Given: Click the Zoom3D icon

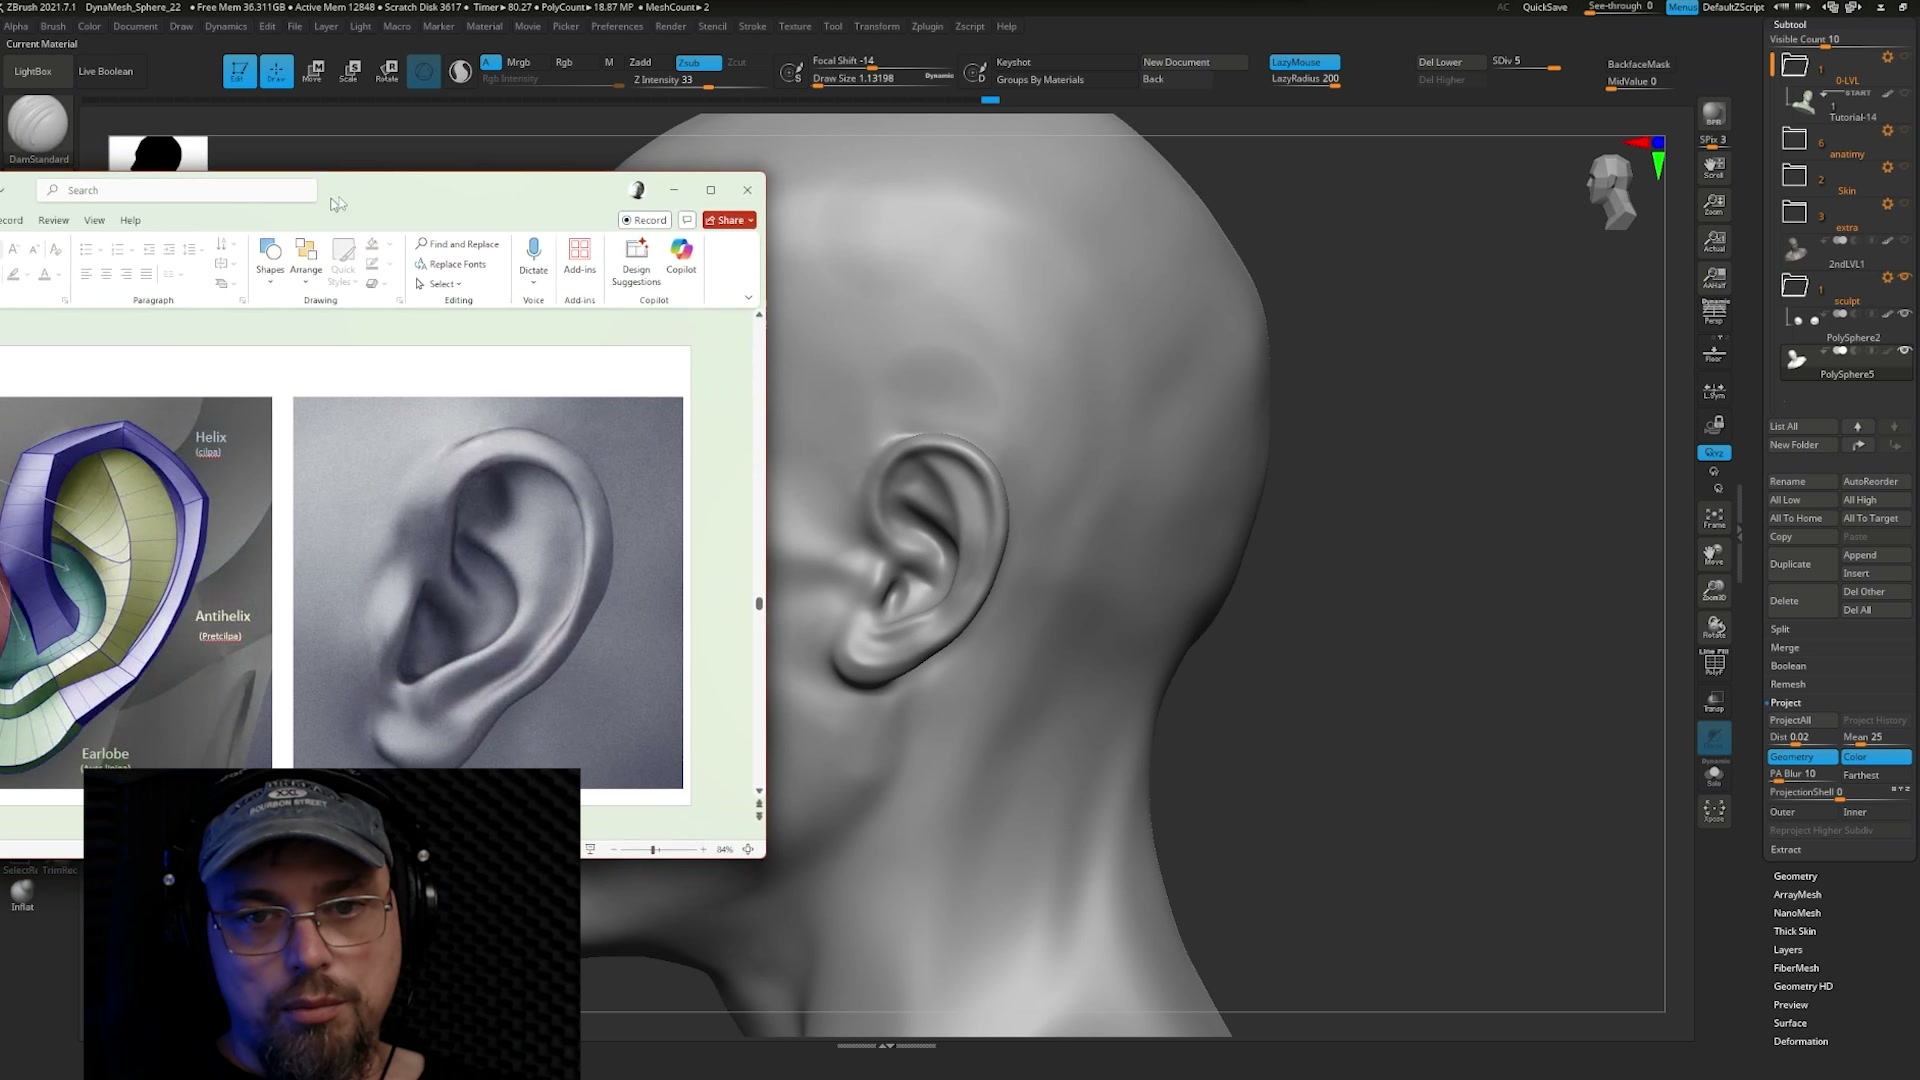Looking at the screenshot, I should click(x=1714, y=590).
